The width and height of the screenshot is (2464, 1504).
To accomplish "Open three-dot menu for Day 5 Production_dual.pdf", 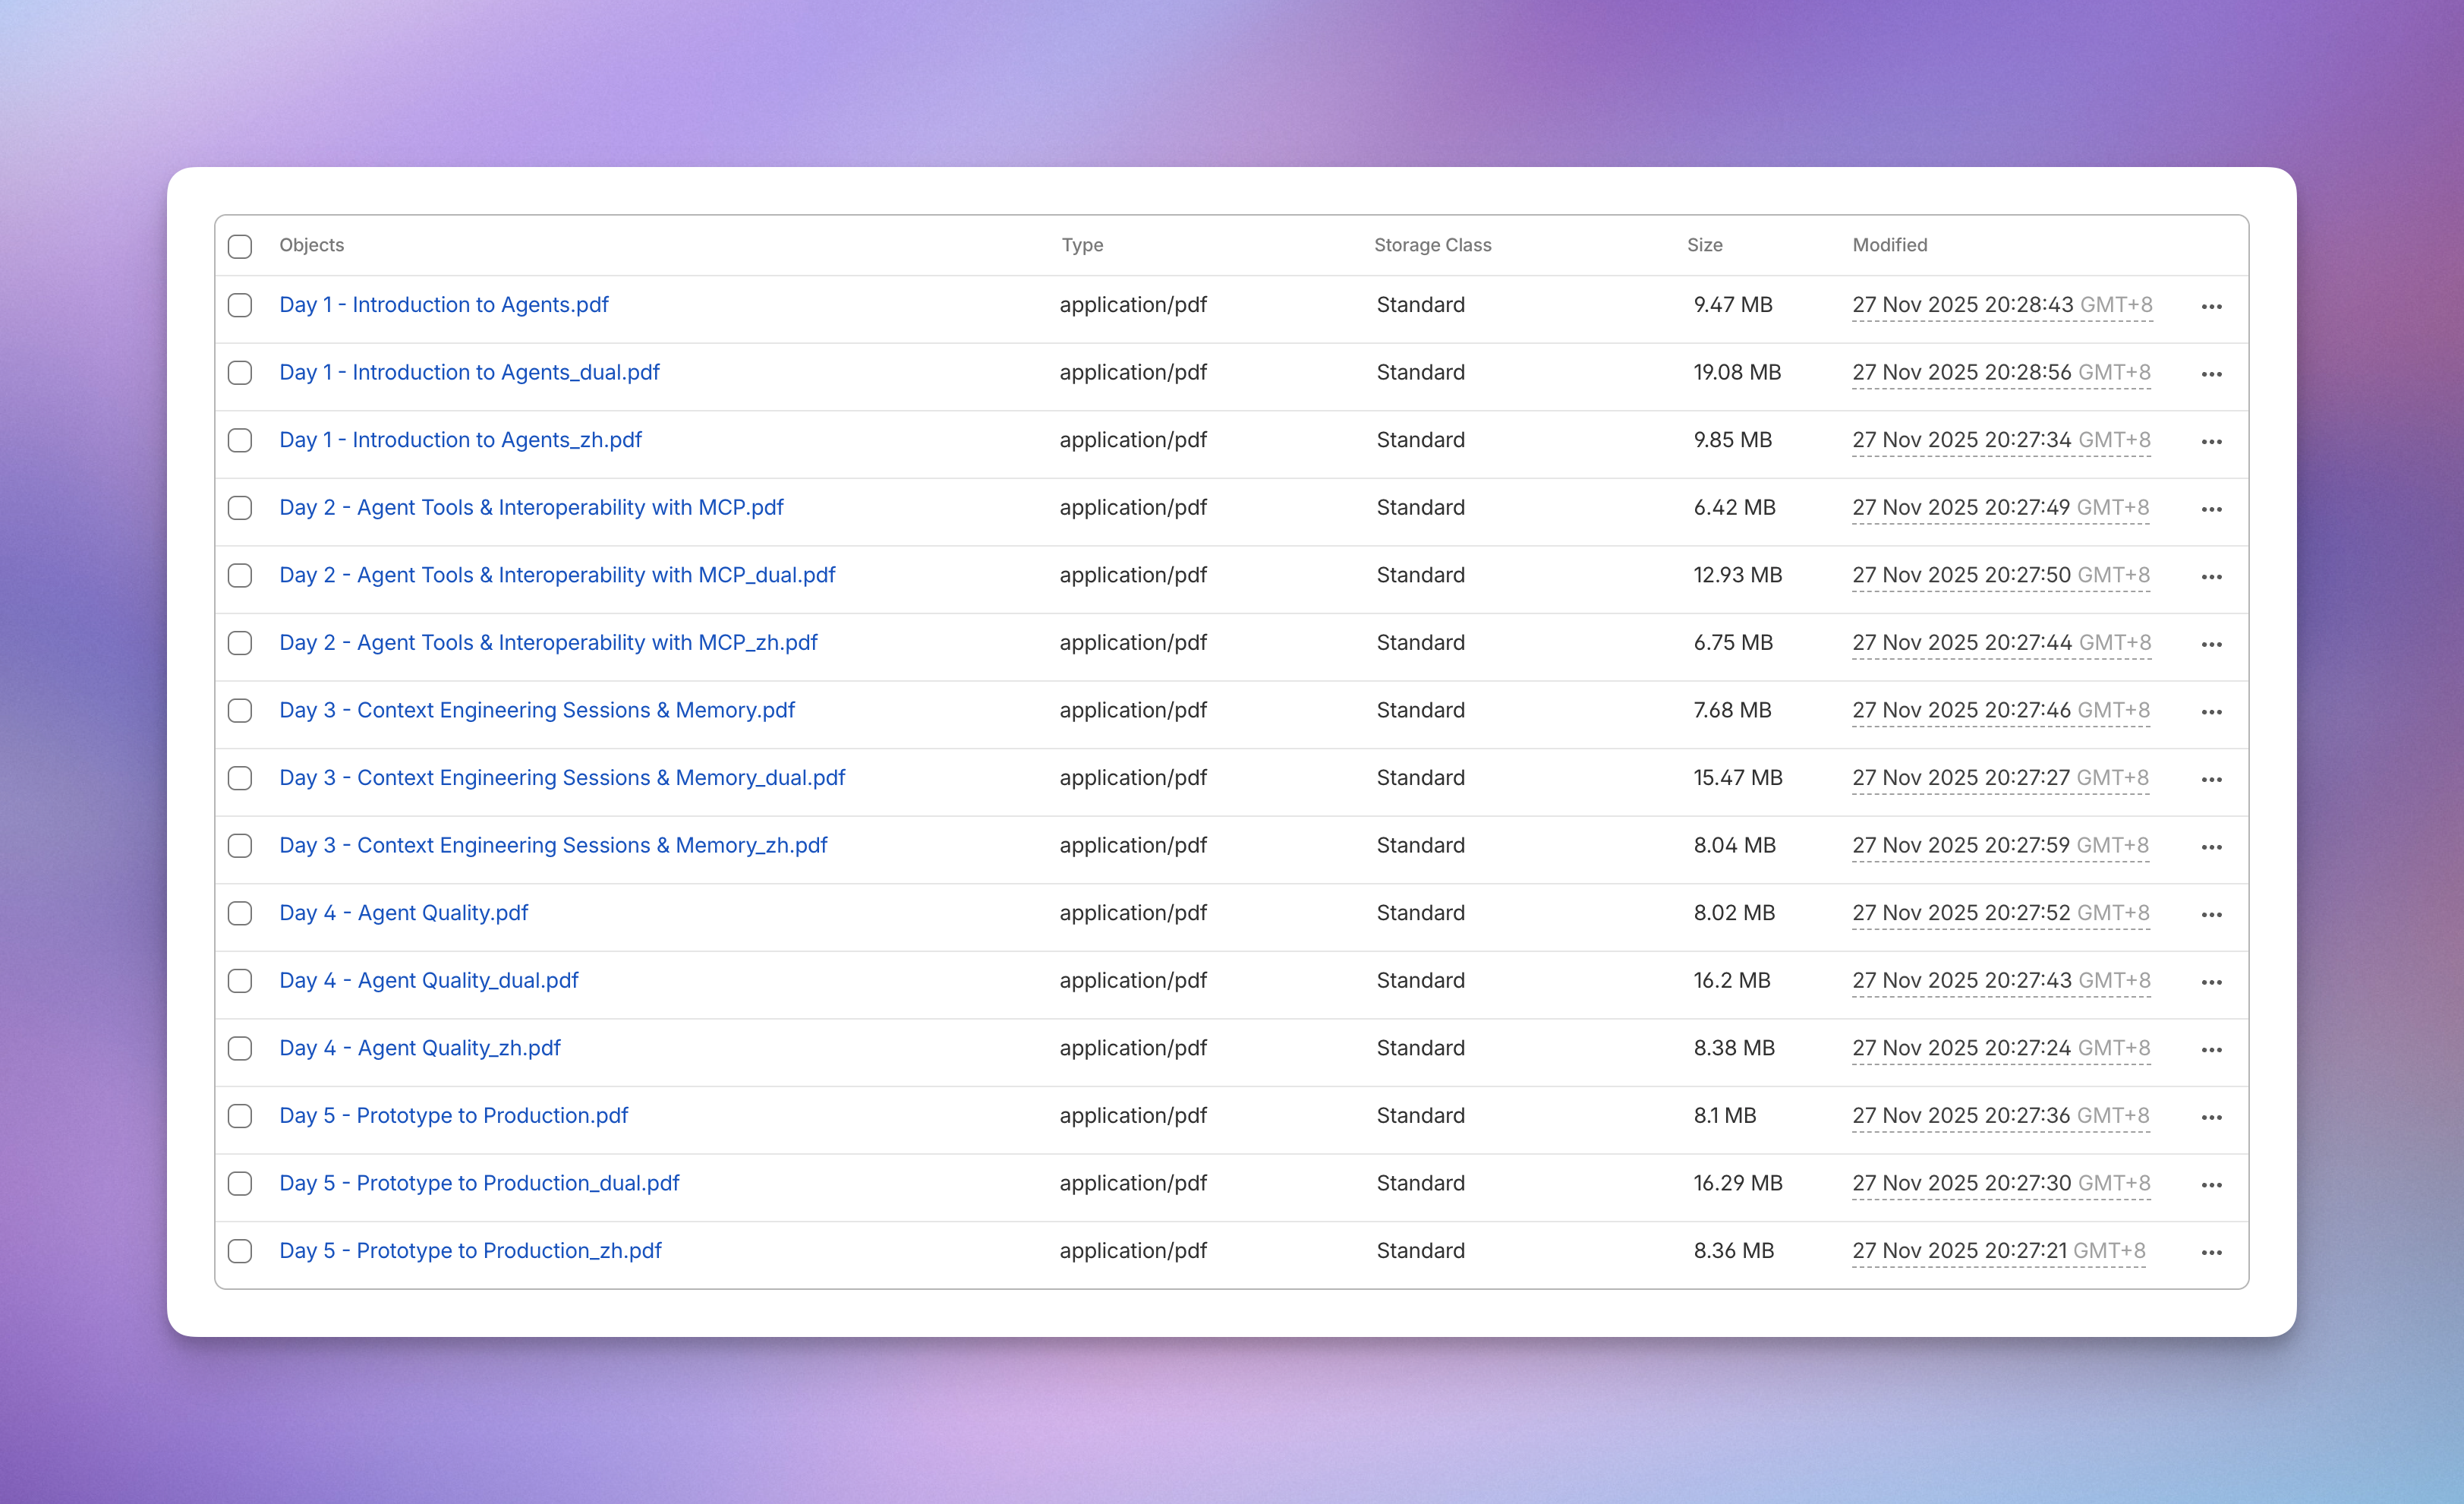I will [2211, 1185].
